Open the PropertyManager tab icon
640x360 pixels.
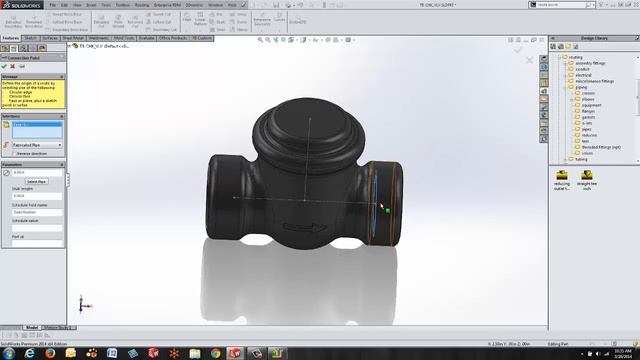click(14, 48)
